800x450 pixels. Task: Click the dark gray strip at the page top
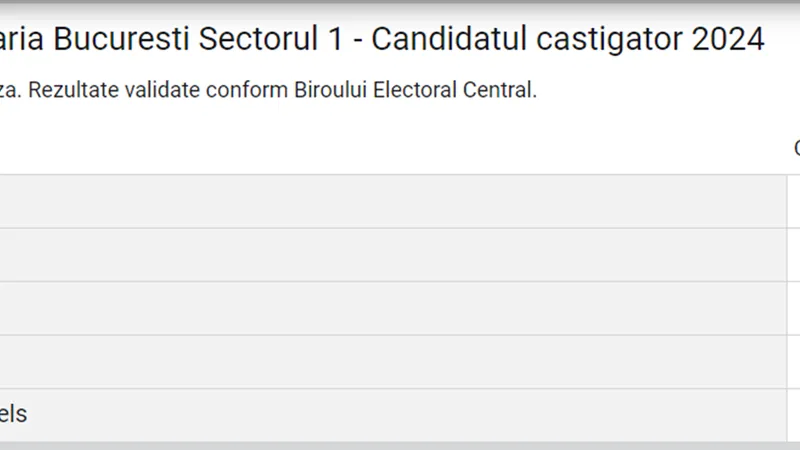(x=400, y=2)
